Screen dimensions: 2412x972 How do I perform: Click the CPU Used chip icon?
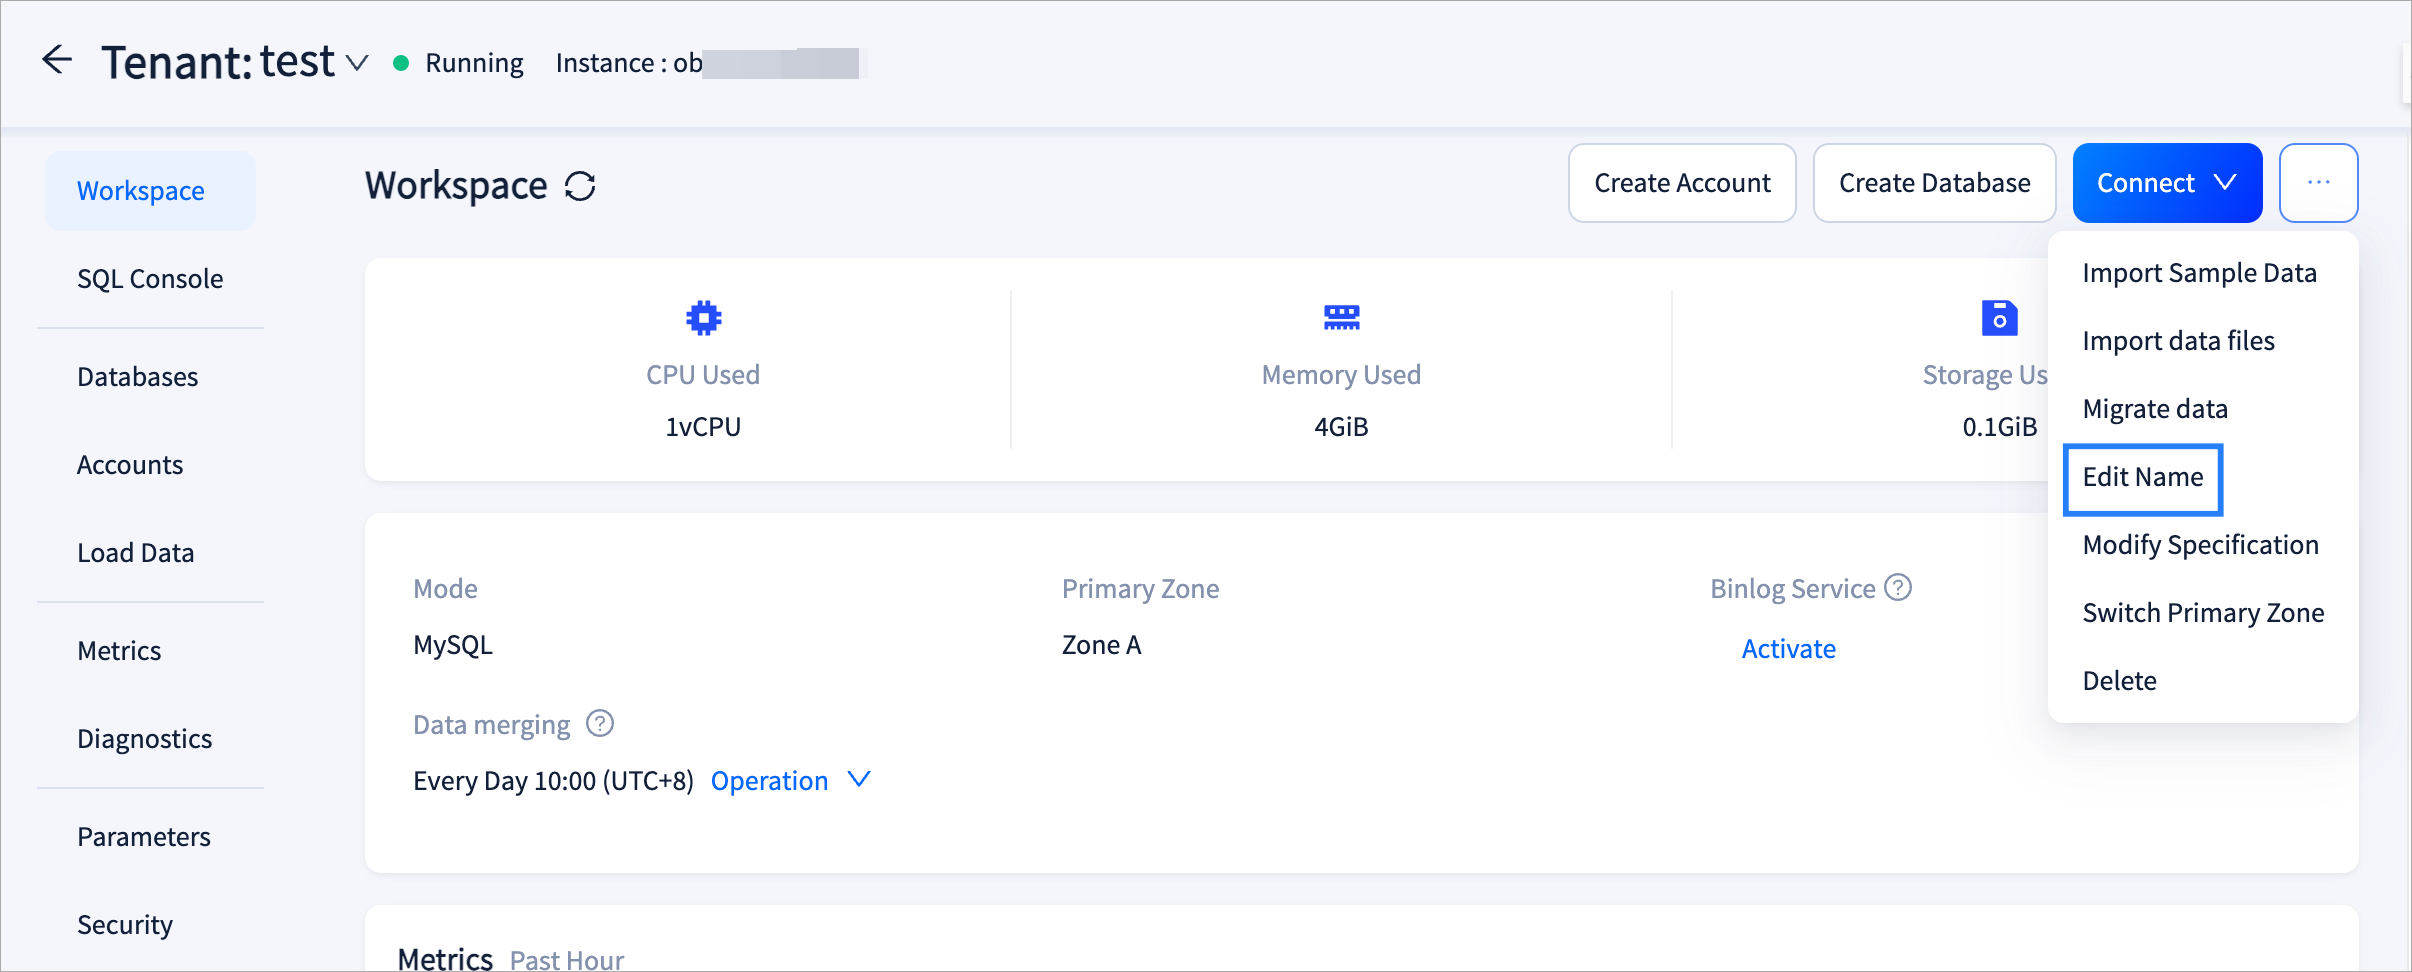(x=703, y=318)
